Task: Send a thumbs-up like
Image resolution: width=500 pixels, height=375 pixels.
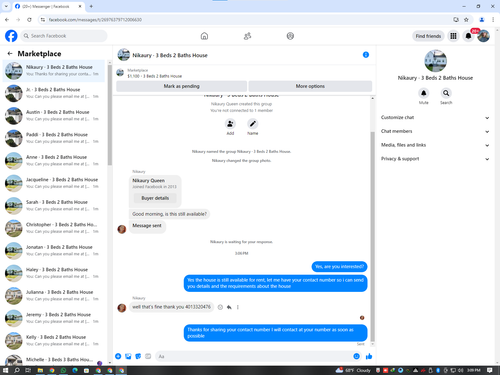Action: (x=369, y=356)
